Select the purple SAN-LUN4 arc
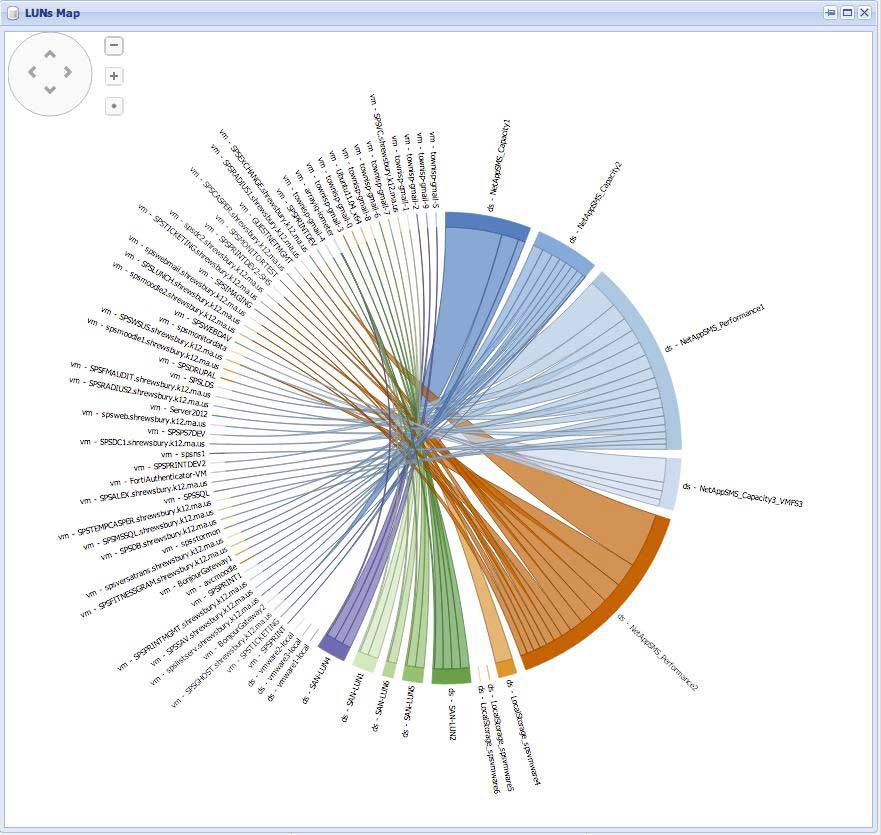 coord(334,648)
